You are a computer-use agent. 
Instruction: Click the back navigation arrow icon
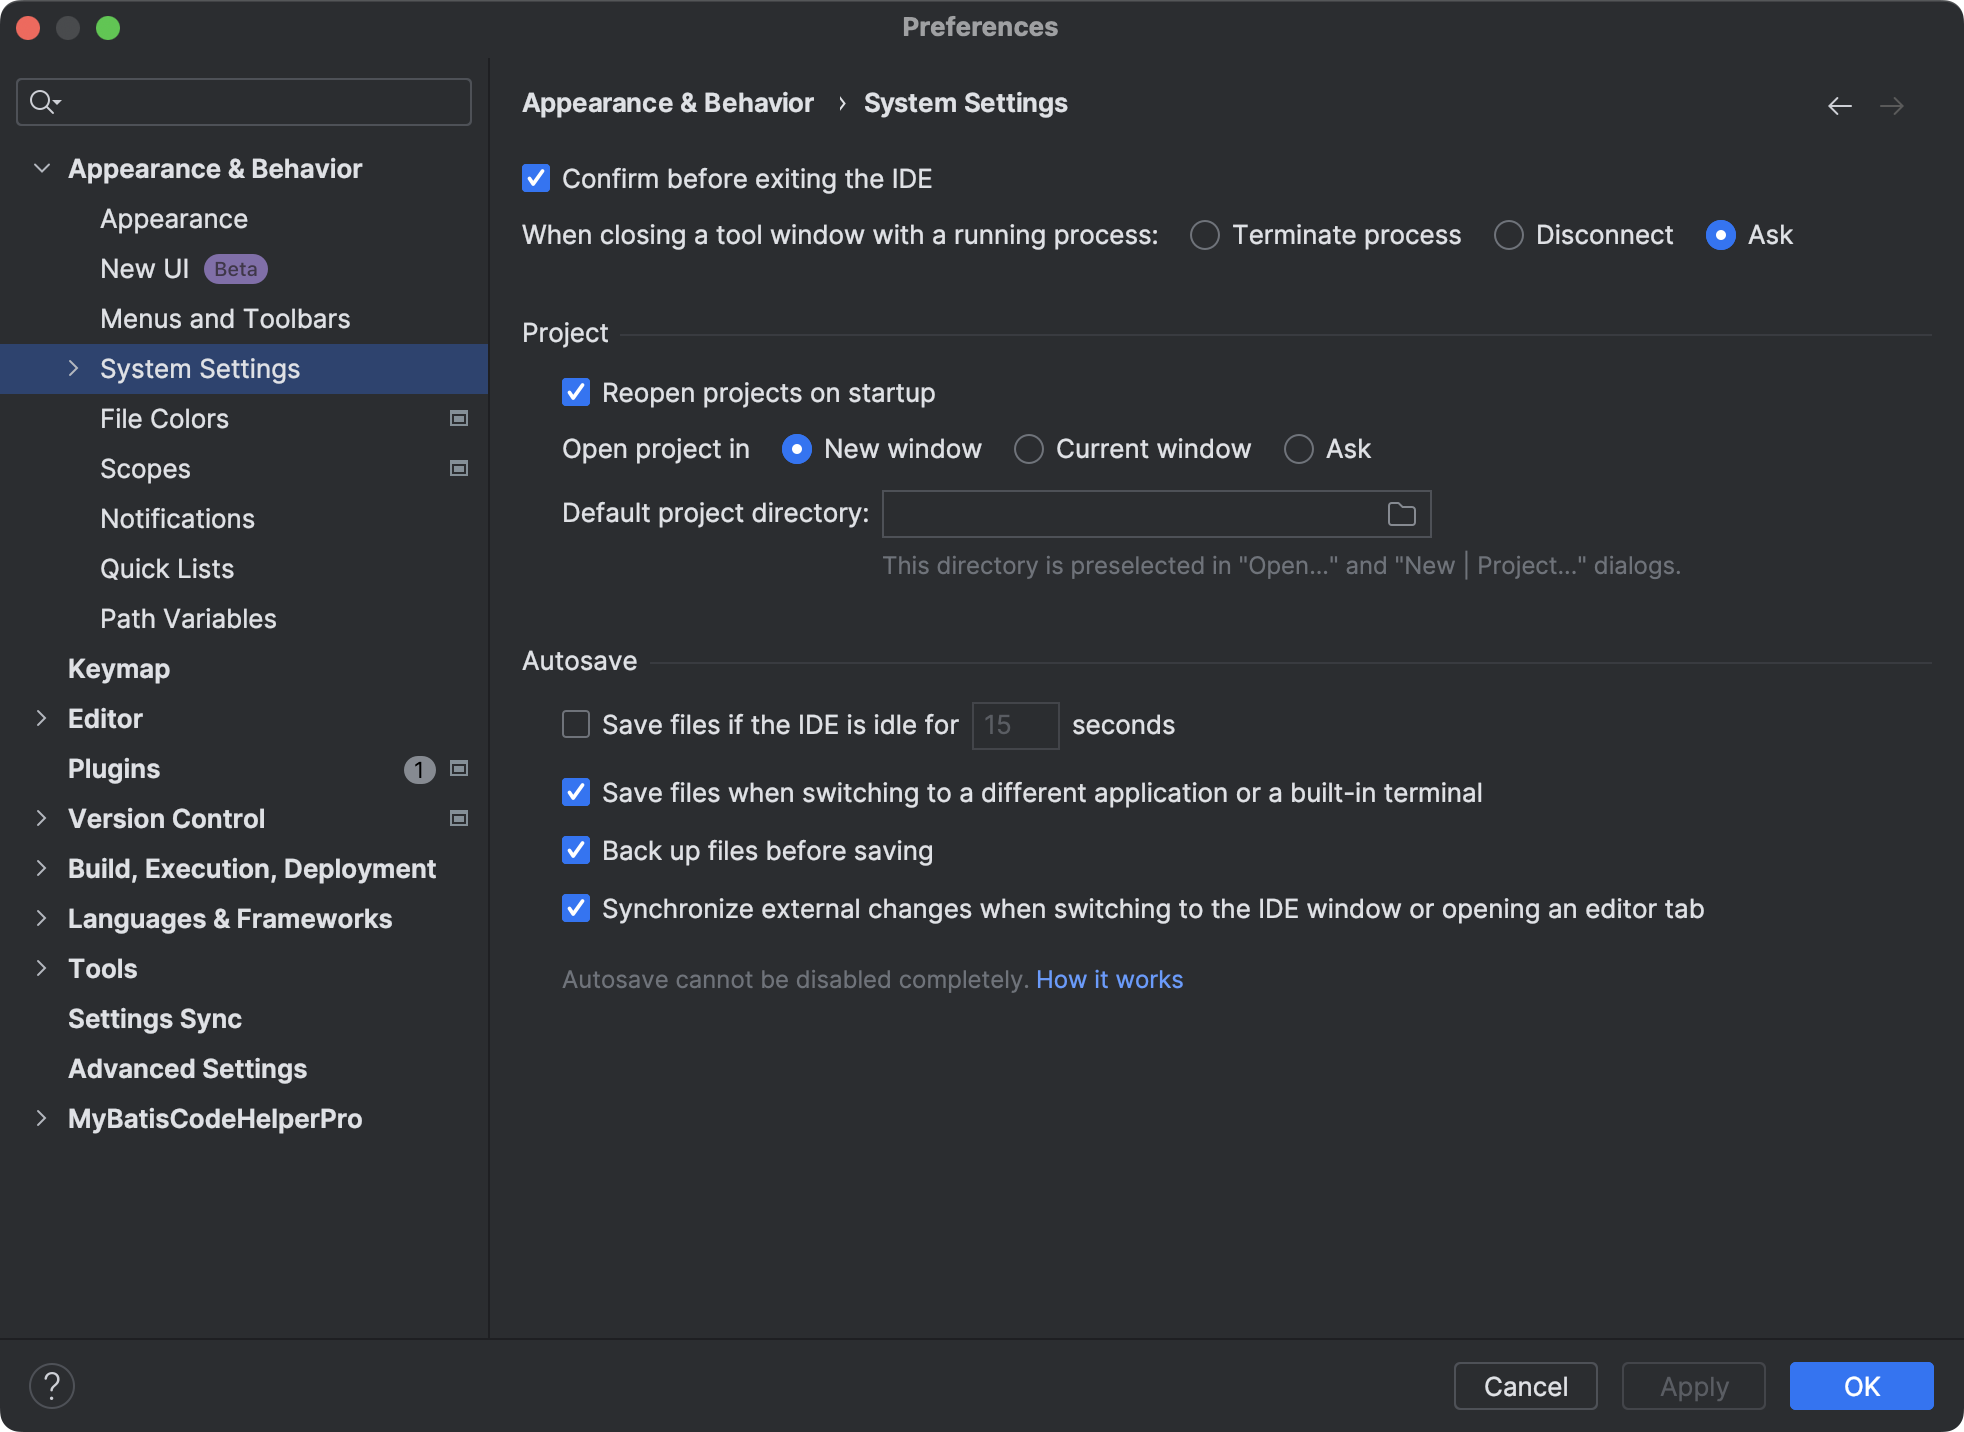point(1839,106)
